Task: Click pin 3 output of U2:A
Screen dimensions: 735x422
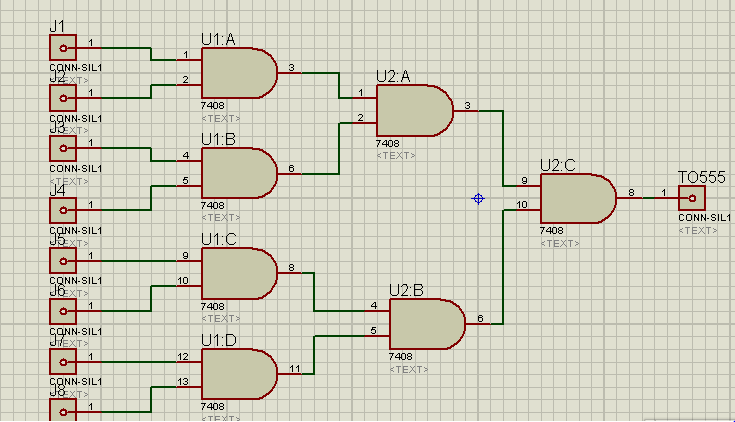Action: coord(466,110)
